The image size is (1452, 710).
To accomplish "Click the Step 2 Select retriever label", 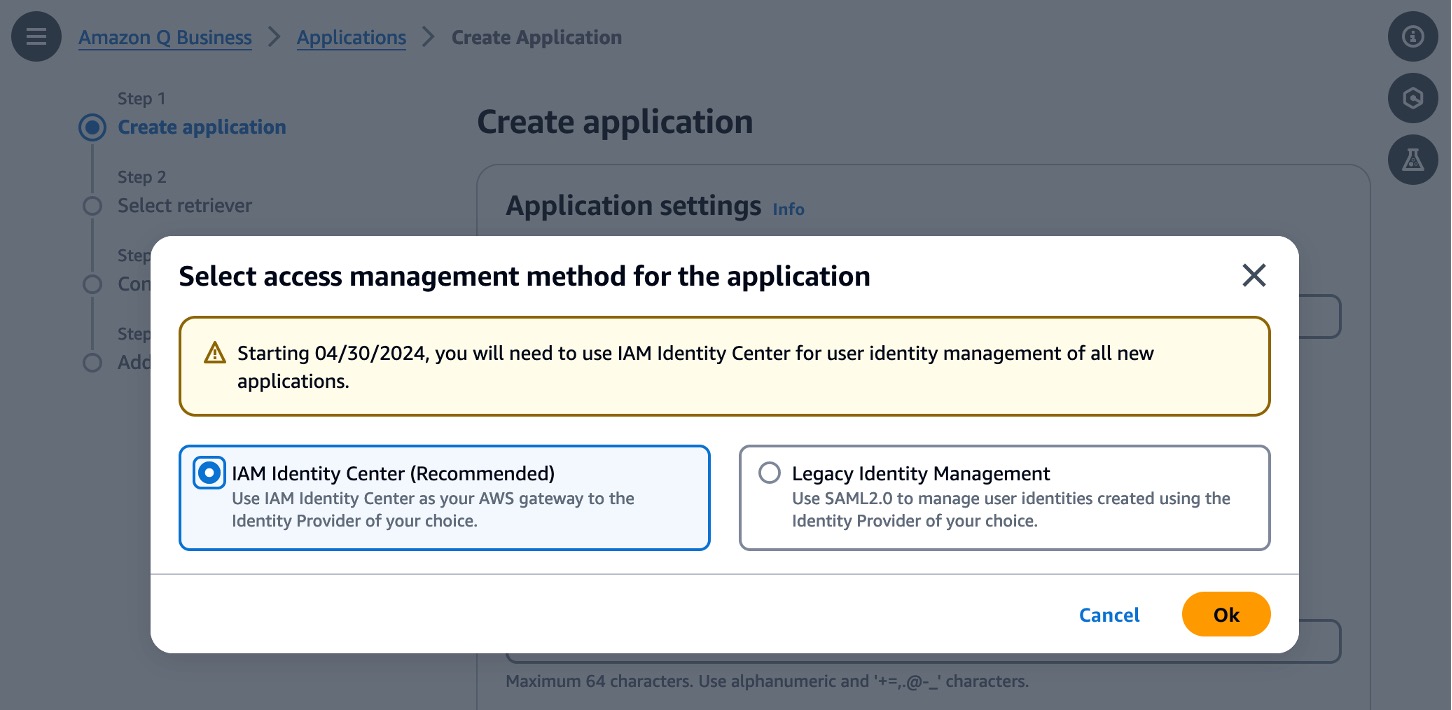I will pos(185,205).
